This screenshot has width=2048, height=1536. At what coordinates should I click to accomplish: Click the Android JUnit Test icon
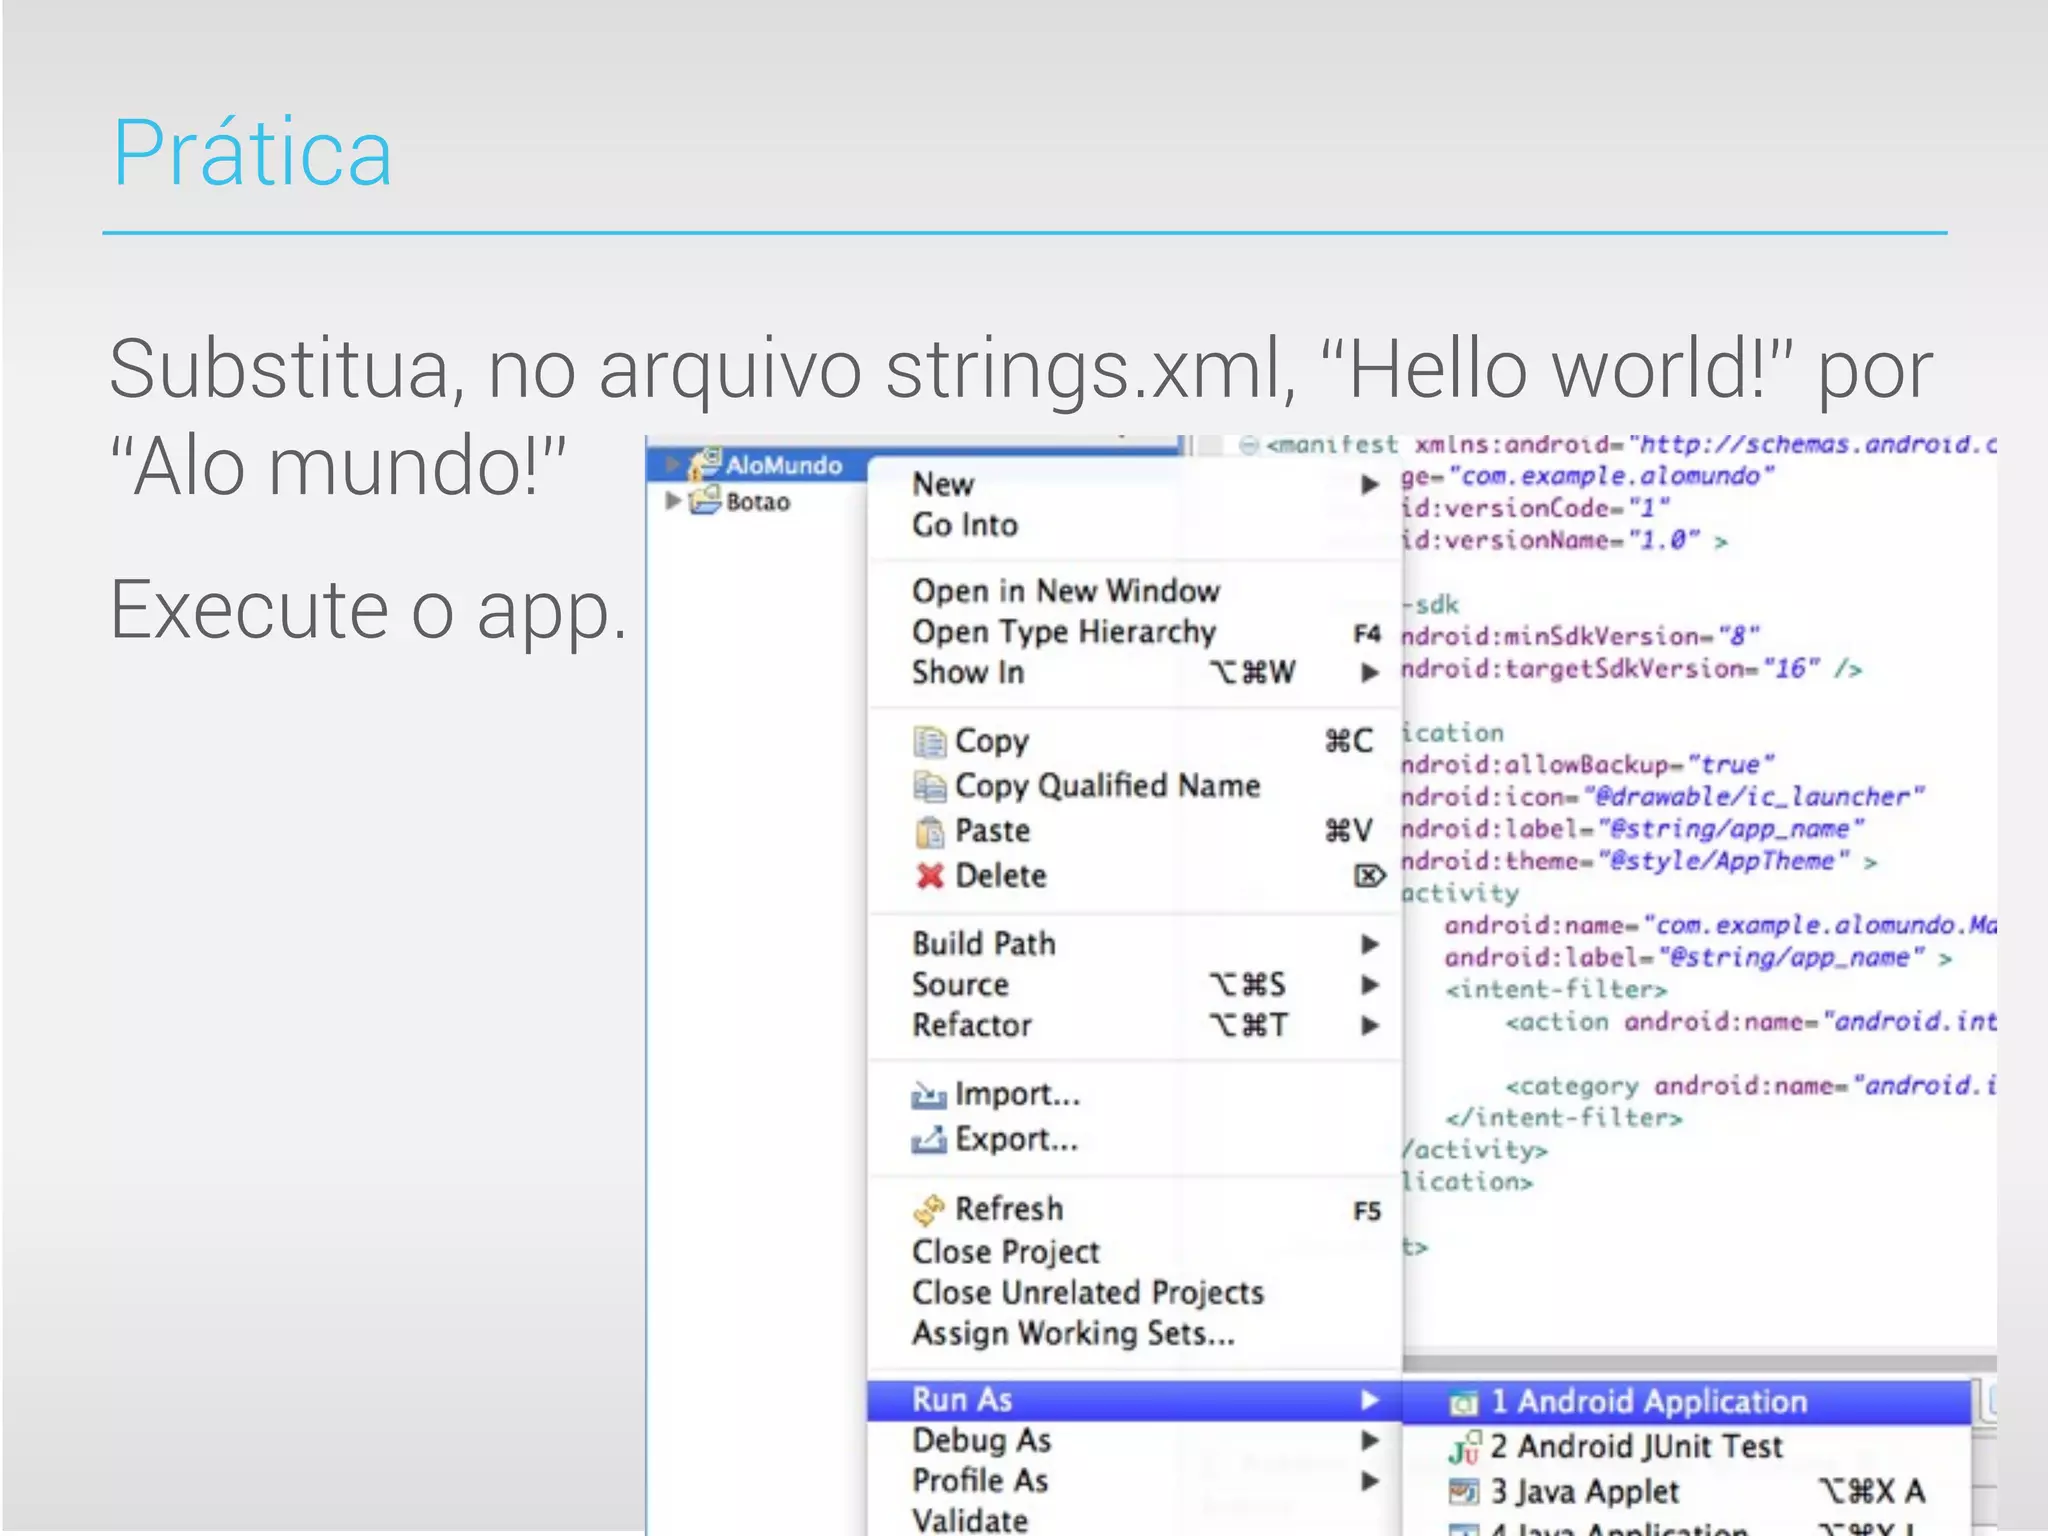pos(1464,1448)
